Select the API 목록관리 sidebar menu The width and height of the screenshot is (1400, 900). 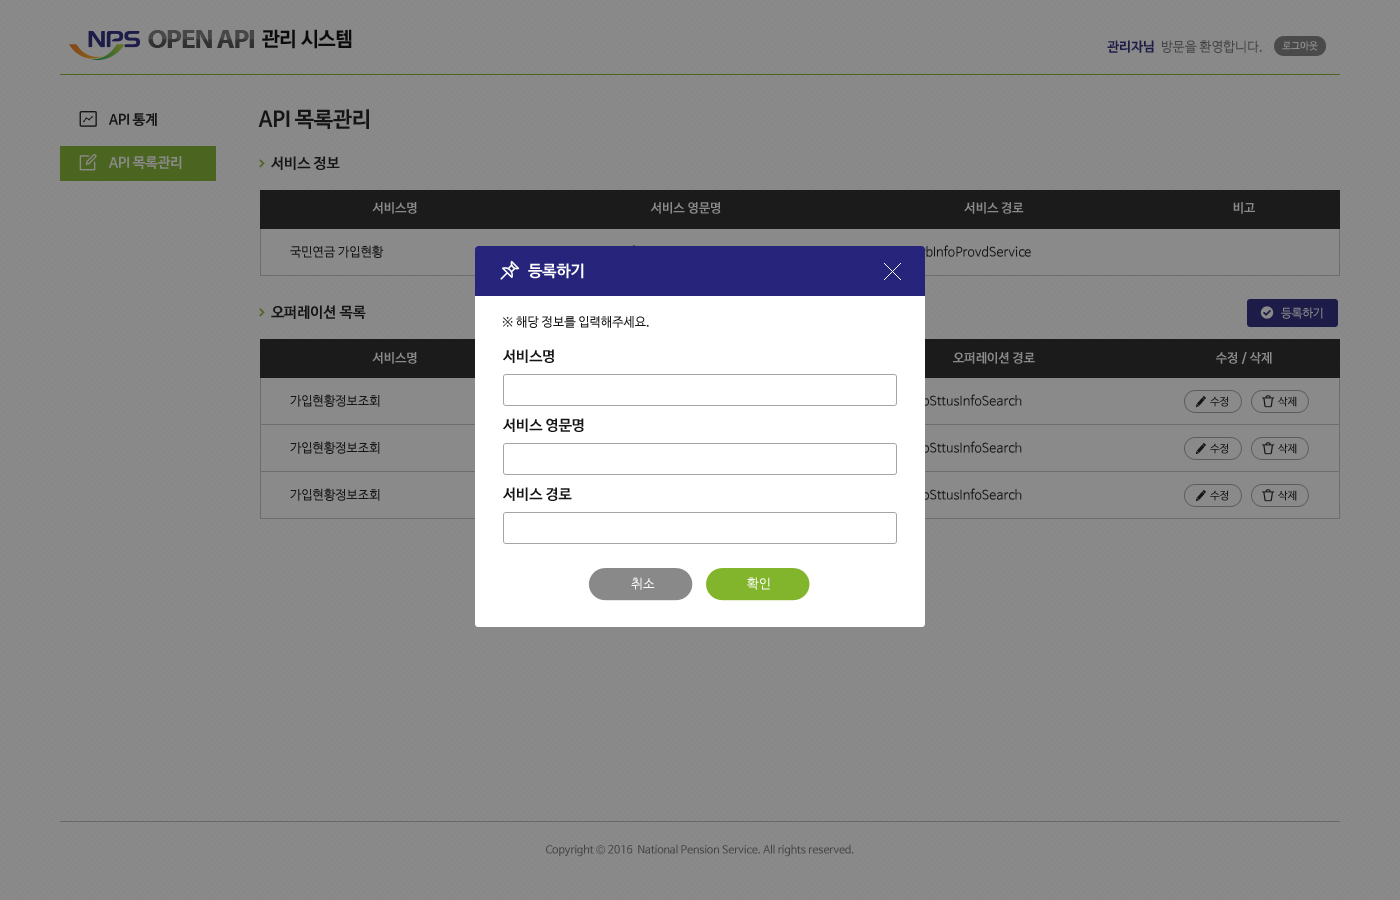[145, 163]
